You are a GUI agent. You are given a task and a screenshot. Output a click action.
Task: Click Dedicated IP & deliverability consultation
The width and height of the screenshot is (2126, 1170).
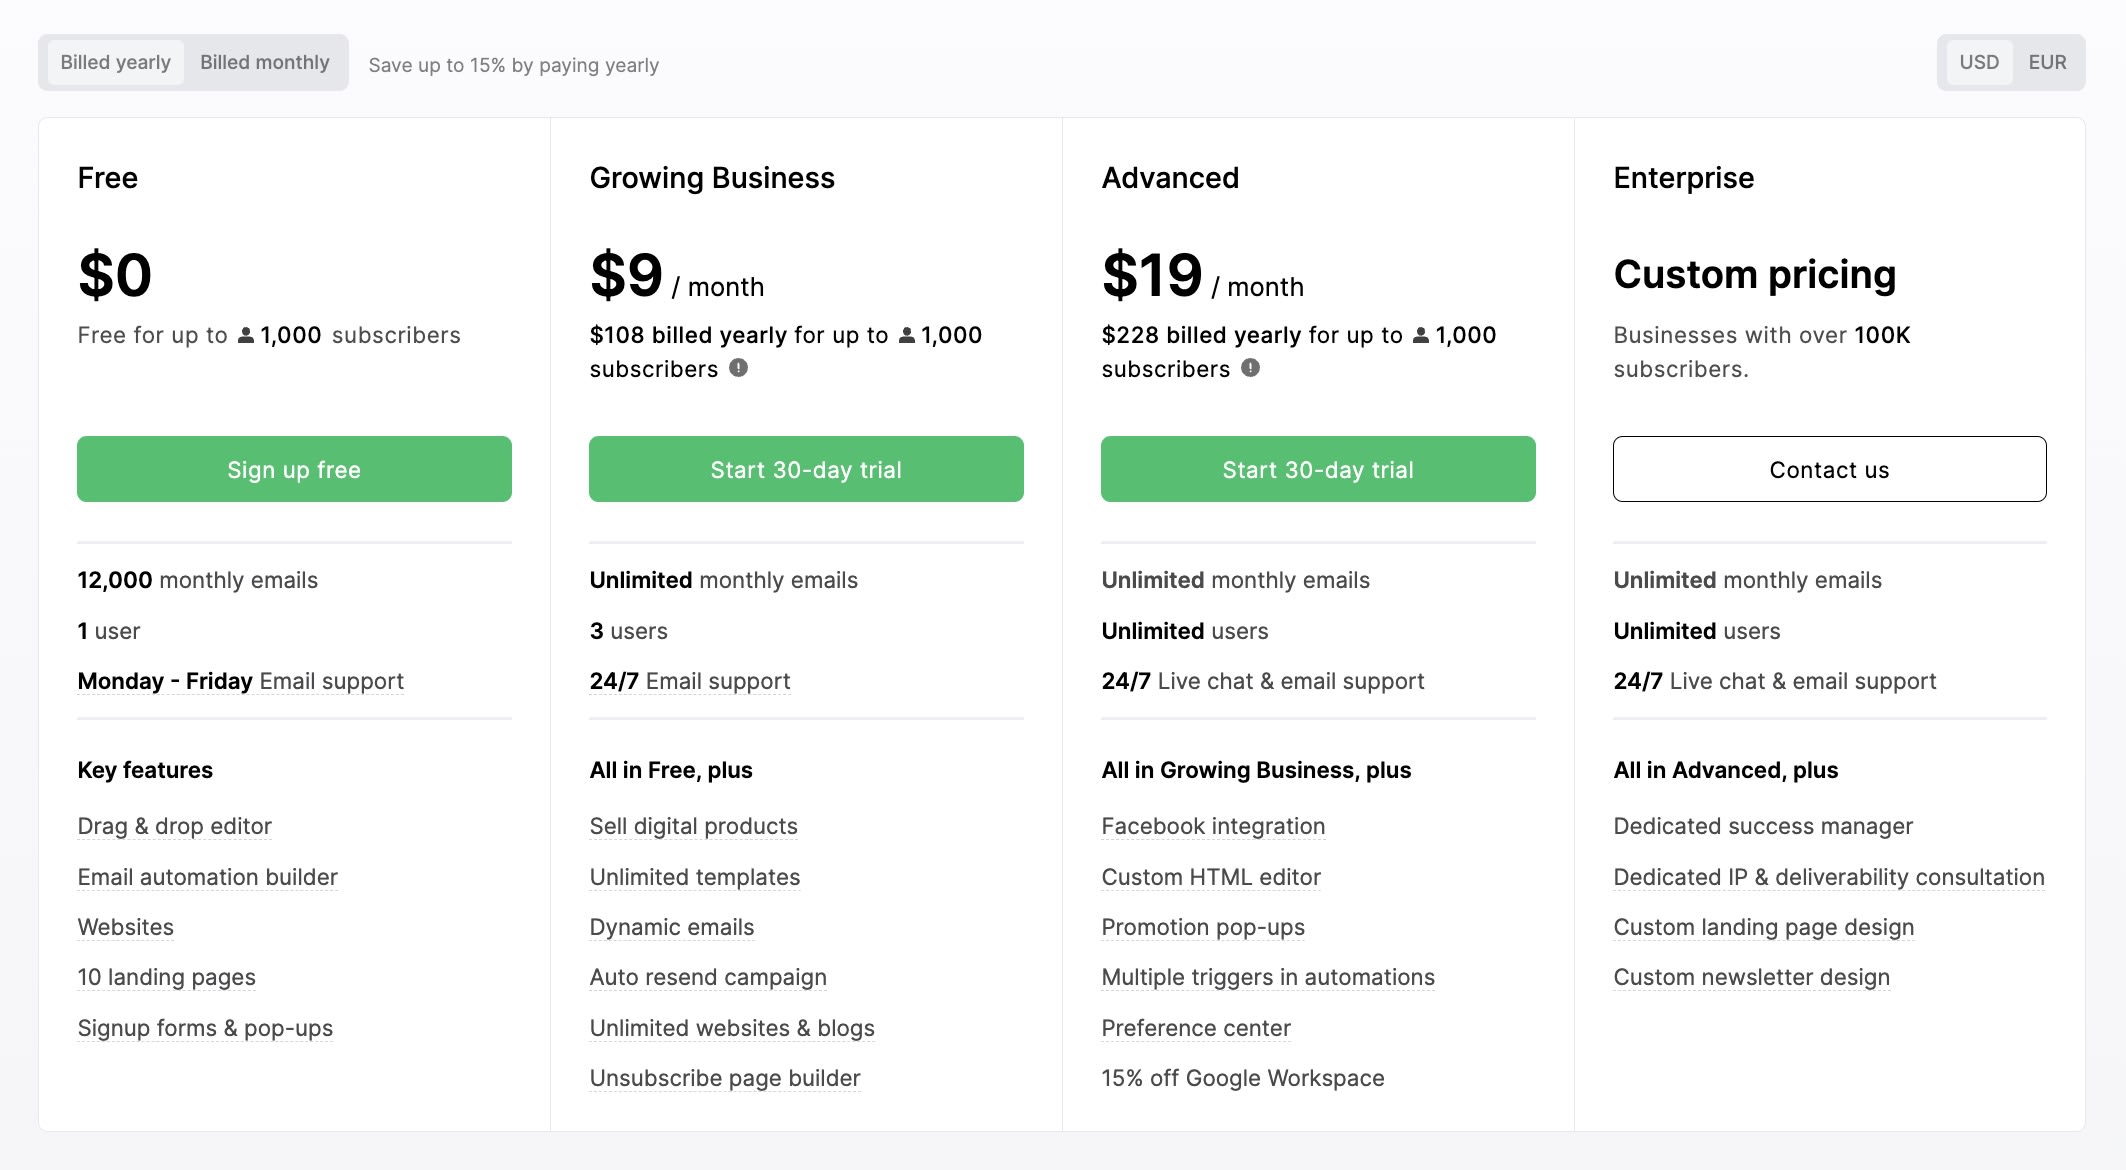(x=1829, y=877)
